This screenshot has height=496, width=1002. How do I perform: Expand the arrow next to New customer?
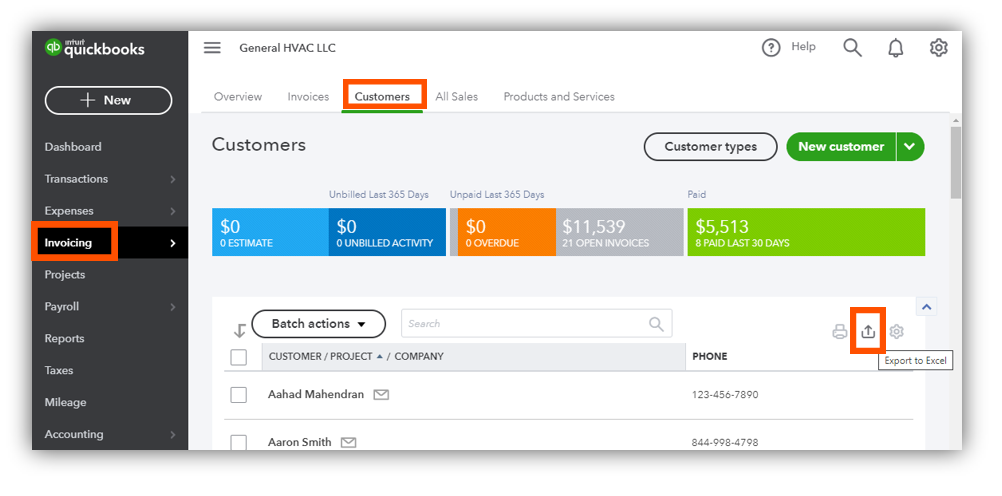point(911,146)
